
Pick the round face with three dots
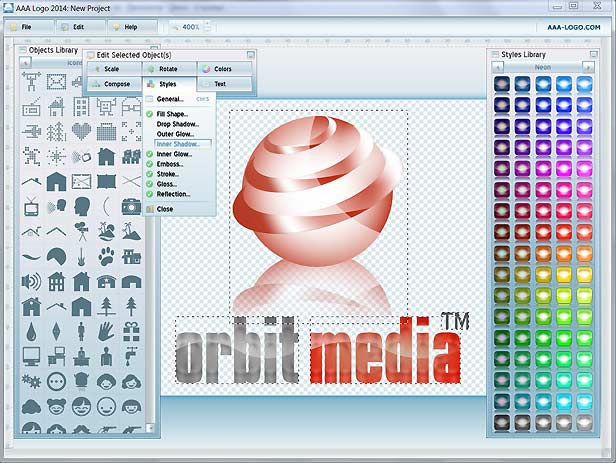click(57, 381)
